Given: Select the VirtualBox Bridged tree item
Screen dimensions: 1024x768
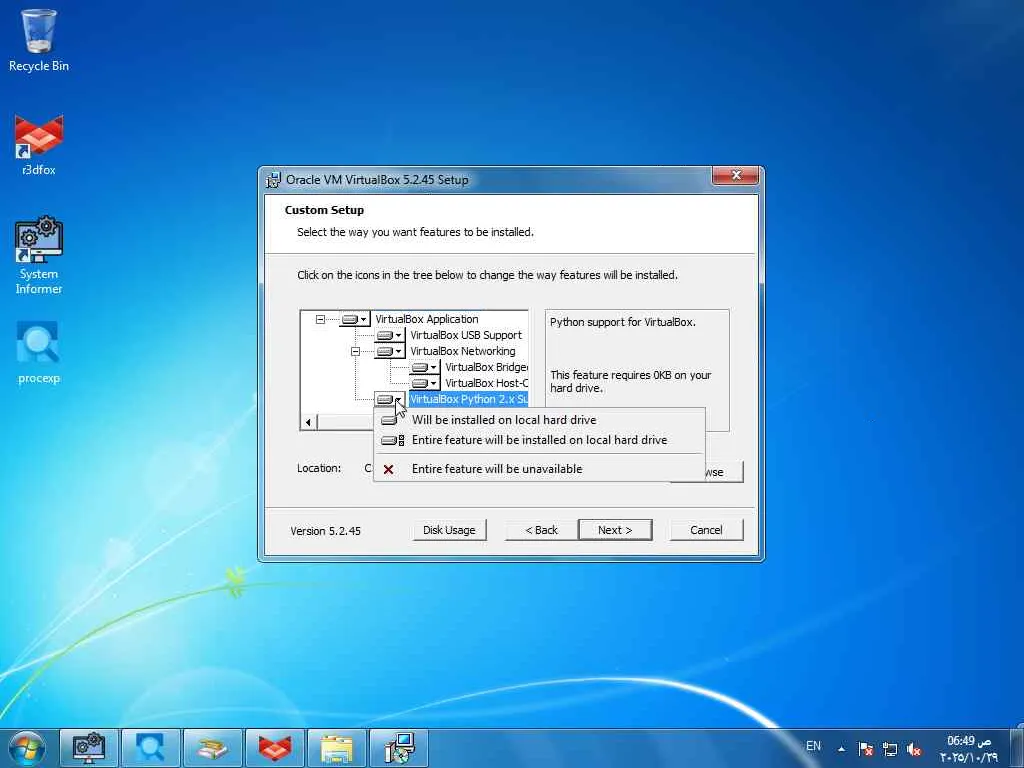Looking at the screenshot, I should pos(486,367).
